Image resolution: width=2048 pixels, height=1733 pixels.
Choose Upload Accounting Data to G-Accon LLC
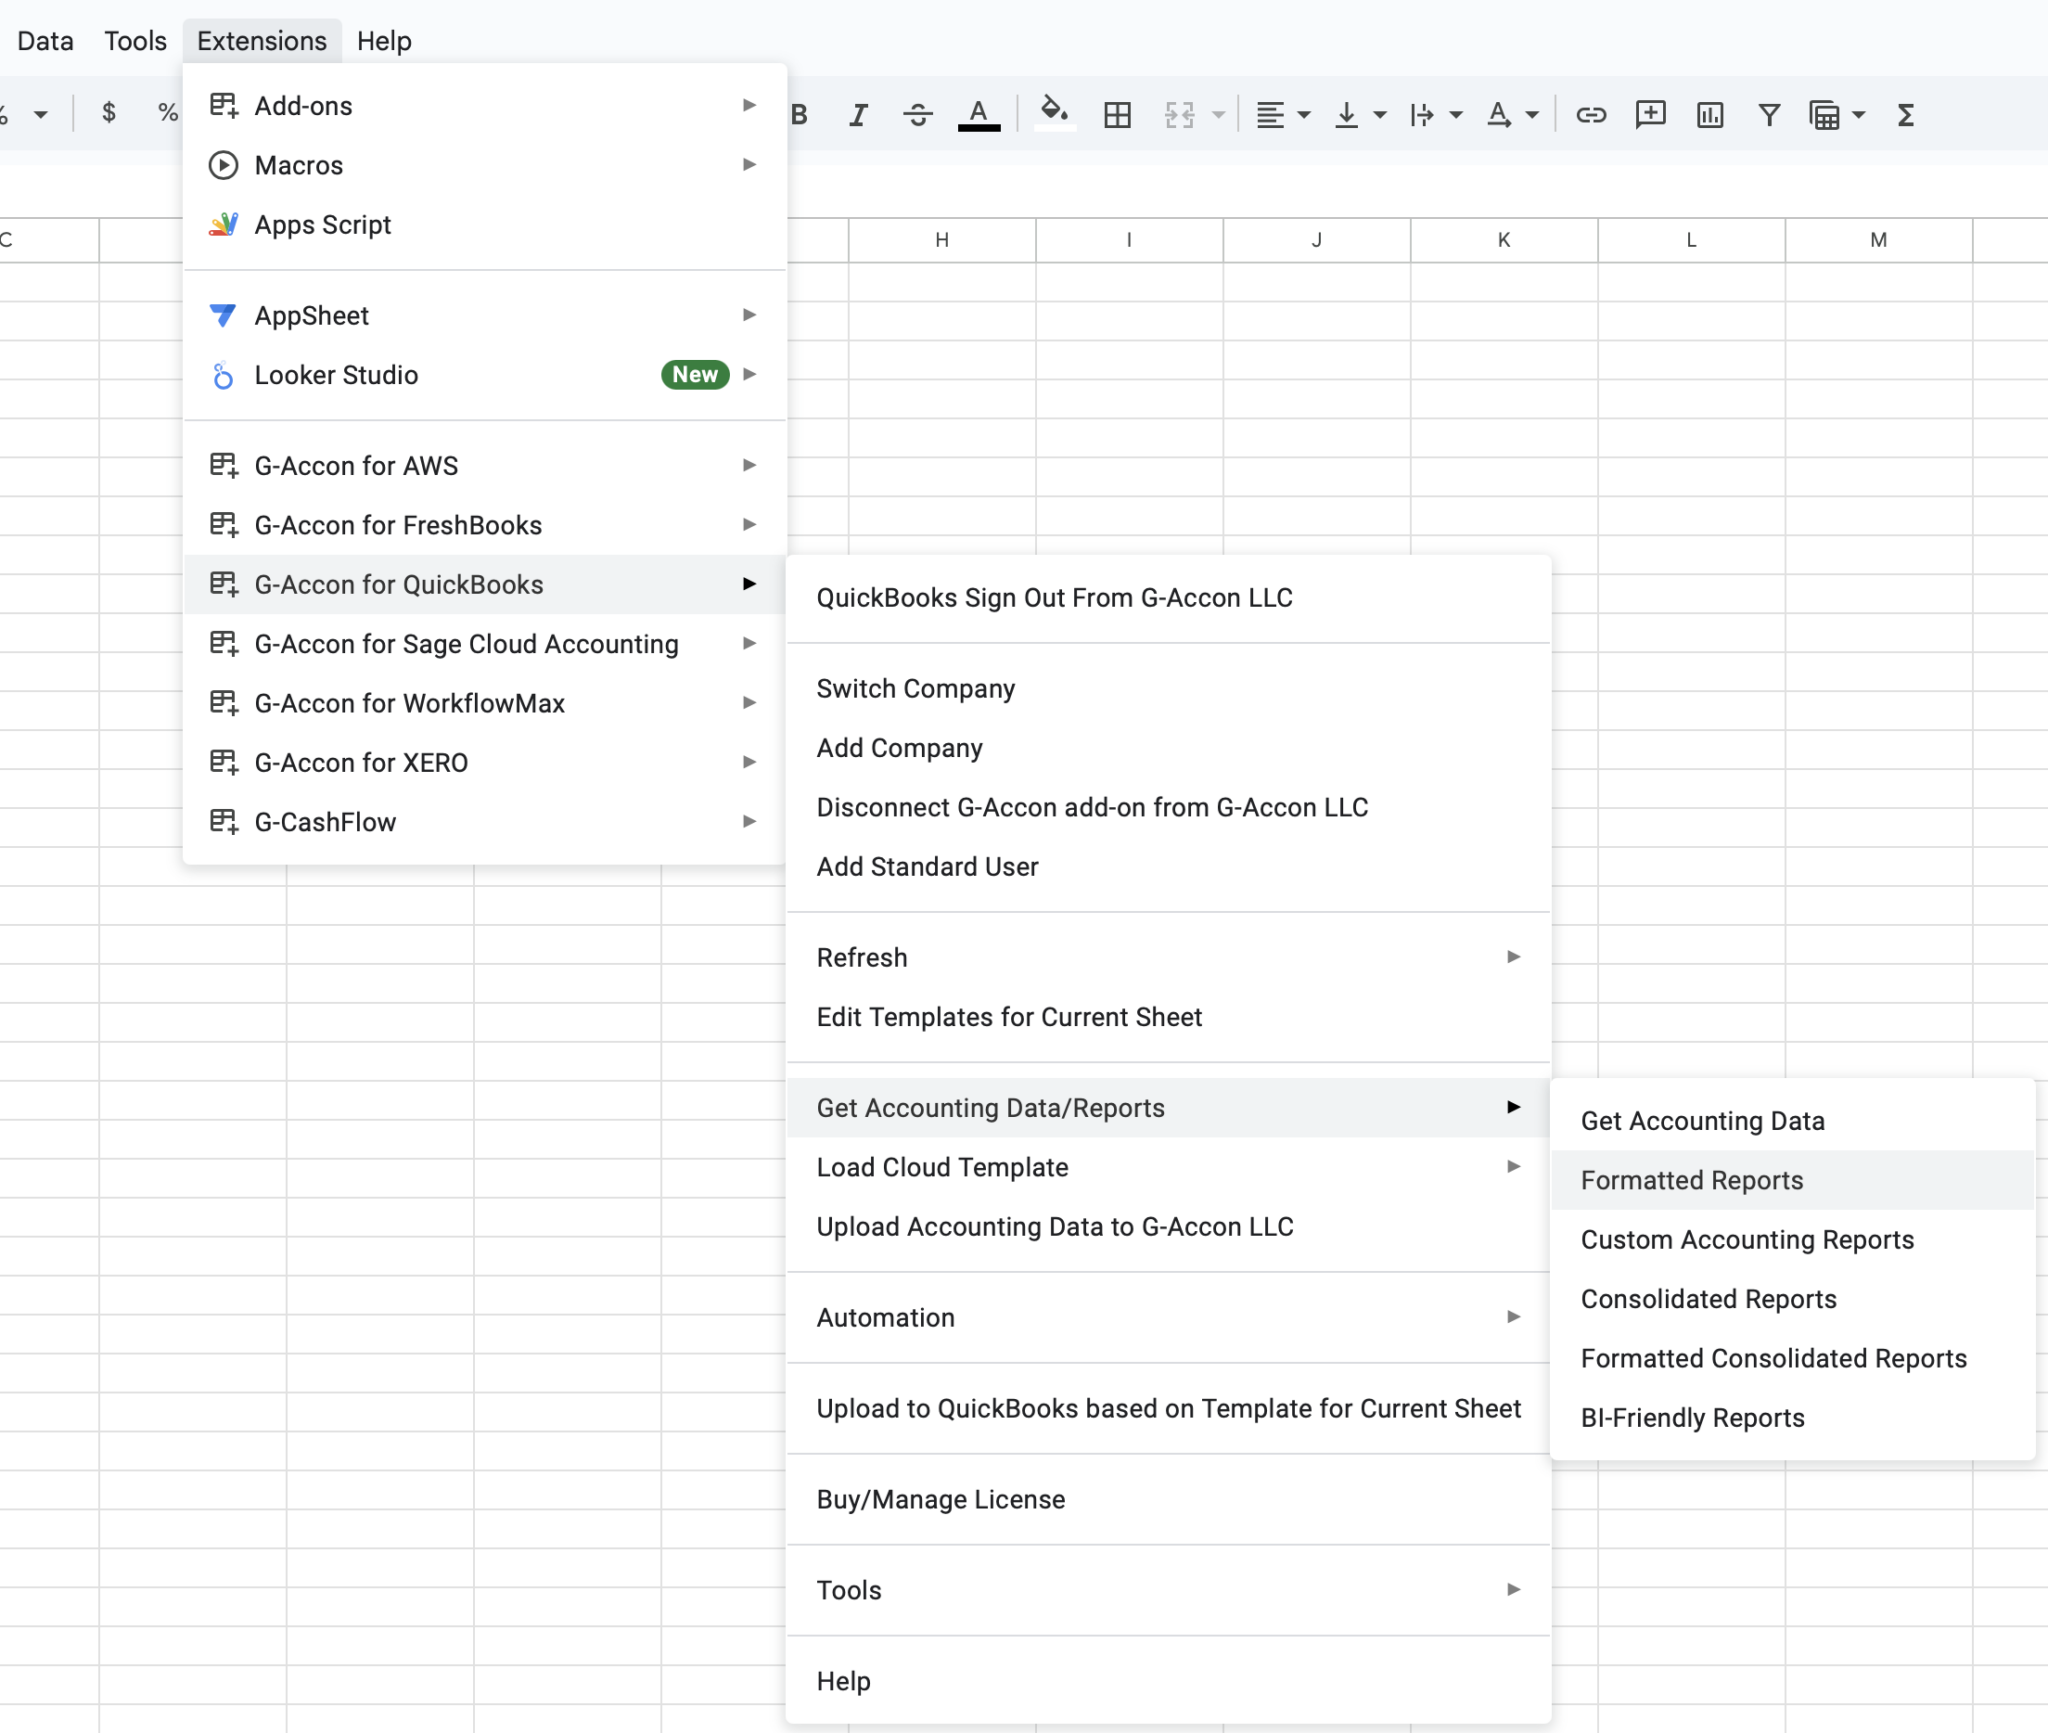[x=1168, y=1226]
